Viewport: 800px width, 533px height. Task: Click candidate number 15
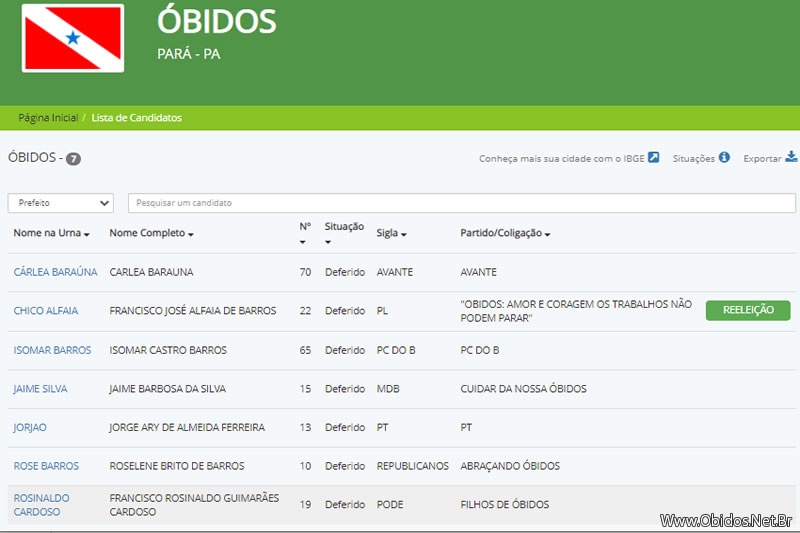pyautogui.click(x=305, y=389)
